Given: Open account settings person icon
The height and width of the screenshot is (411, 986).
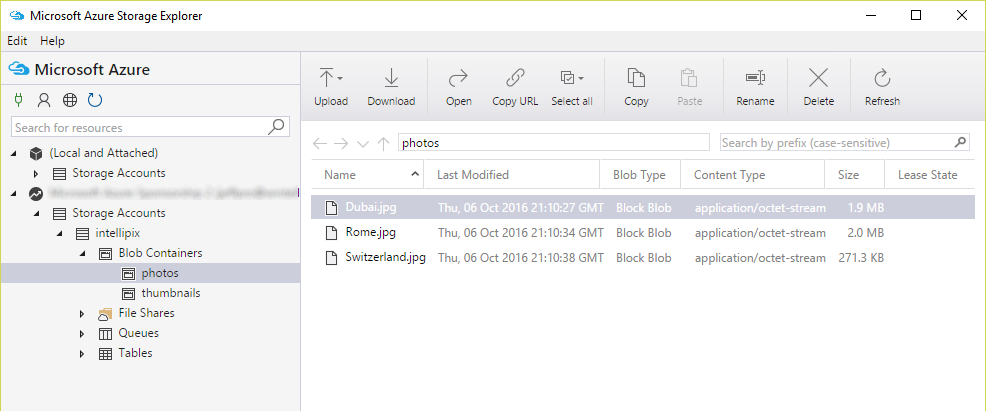Looking at the screenshot, I should 43,99.
